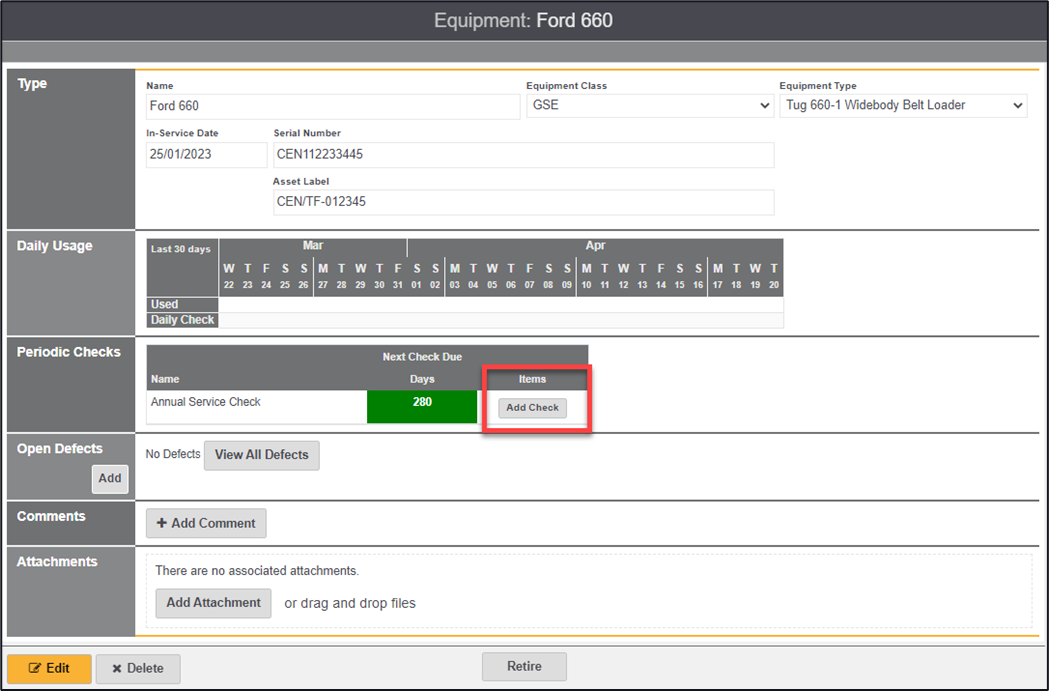The width and height of the screenshot is (1049, 691).
Task: Click the Edit button with pencil icon
Action: click(x=49, y=668)
